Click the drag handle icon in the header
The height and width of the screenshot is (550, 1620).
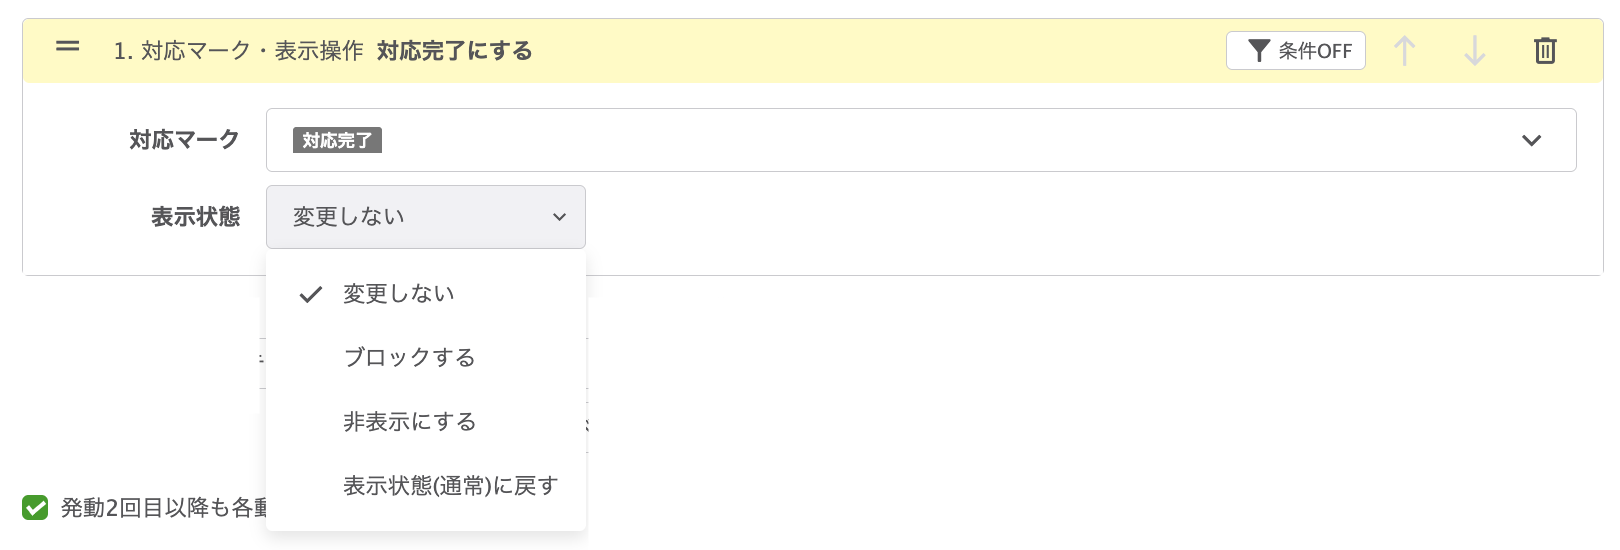[x=67, y=47]
